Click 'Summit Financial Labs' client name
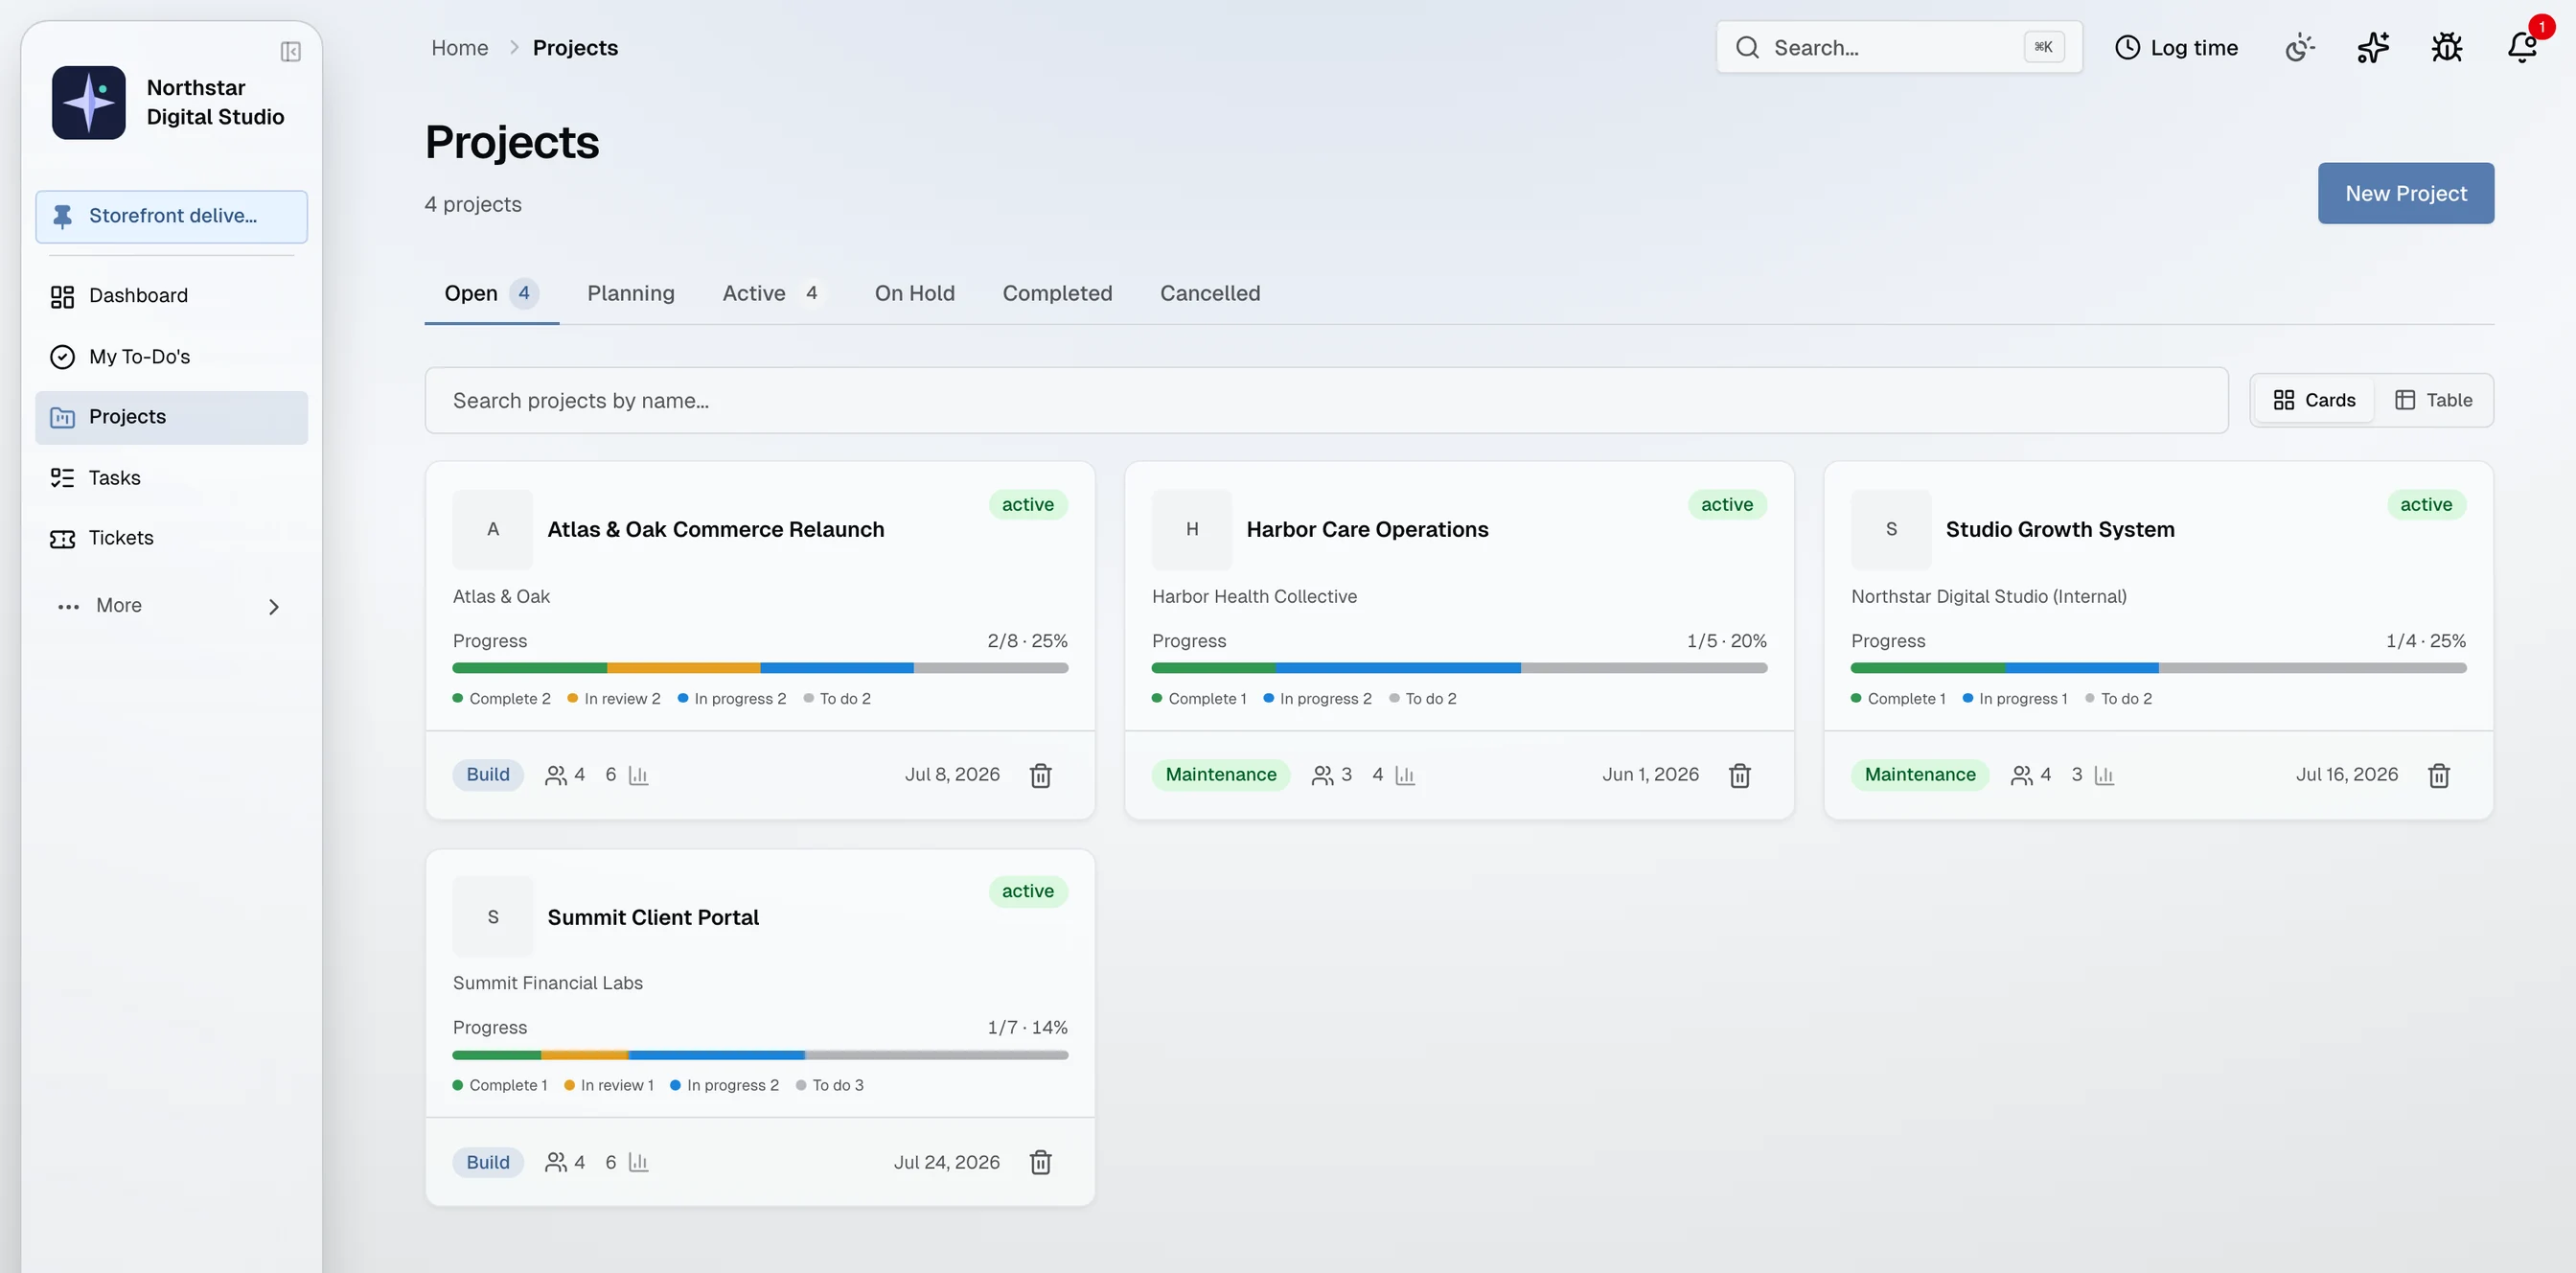This screenshot has height=1273, width=2576. tap(547, 983)
